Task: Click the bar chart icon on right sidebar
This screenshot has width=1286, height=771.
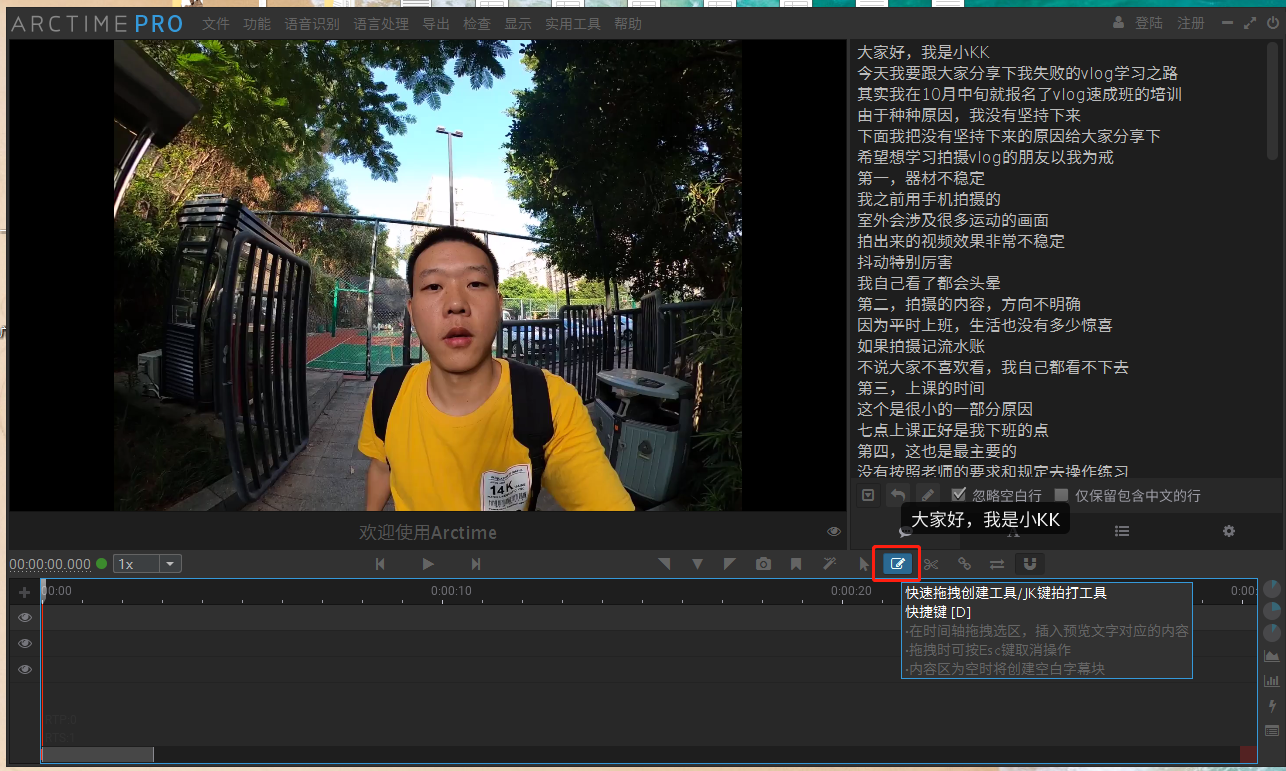Action: coord(1272,682)
